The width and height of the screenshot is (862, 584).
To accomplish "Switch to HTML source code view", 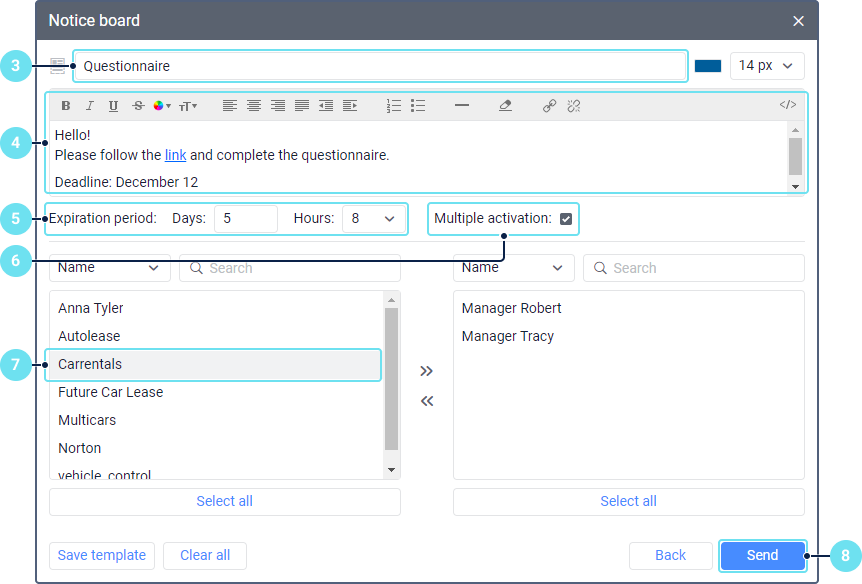I will pos(788,105).
